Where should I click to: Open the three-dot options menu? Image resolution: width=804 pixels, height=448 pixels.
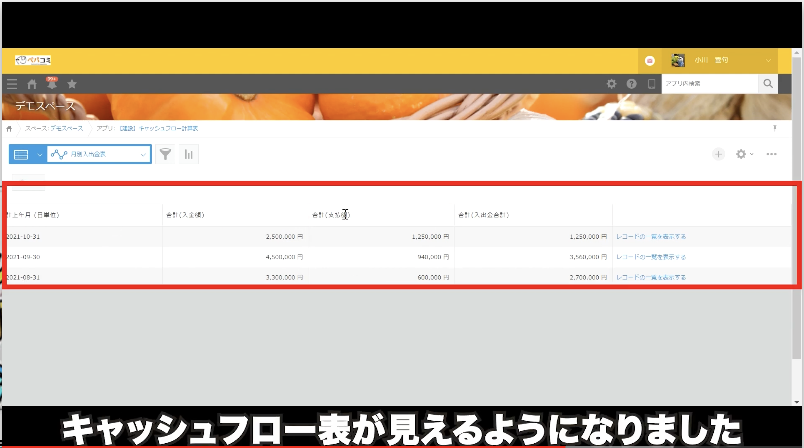[771, 154]
